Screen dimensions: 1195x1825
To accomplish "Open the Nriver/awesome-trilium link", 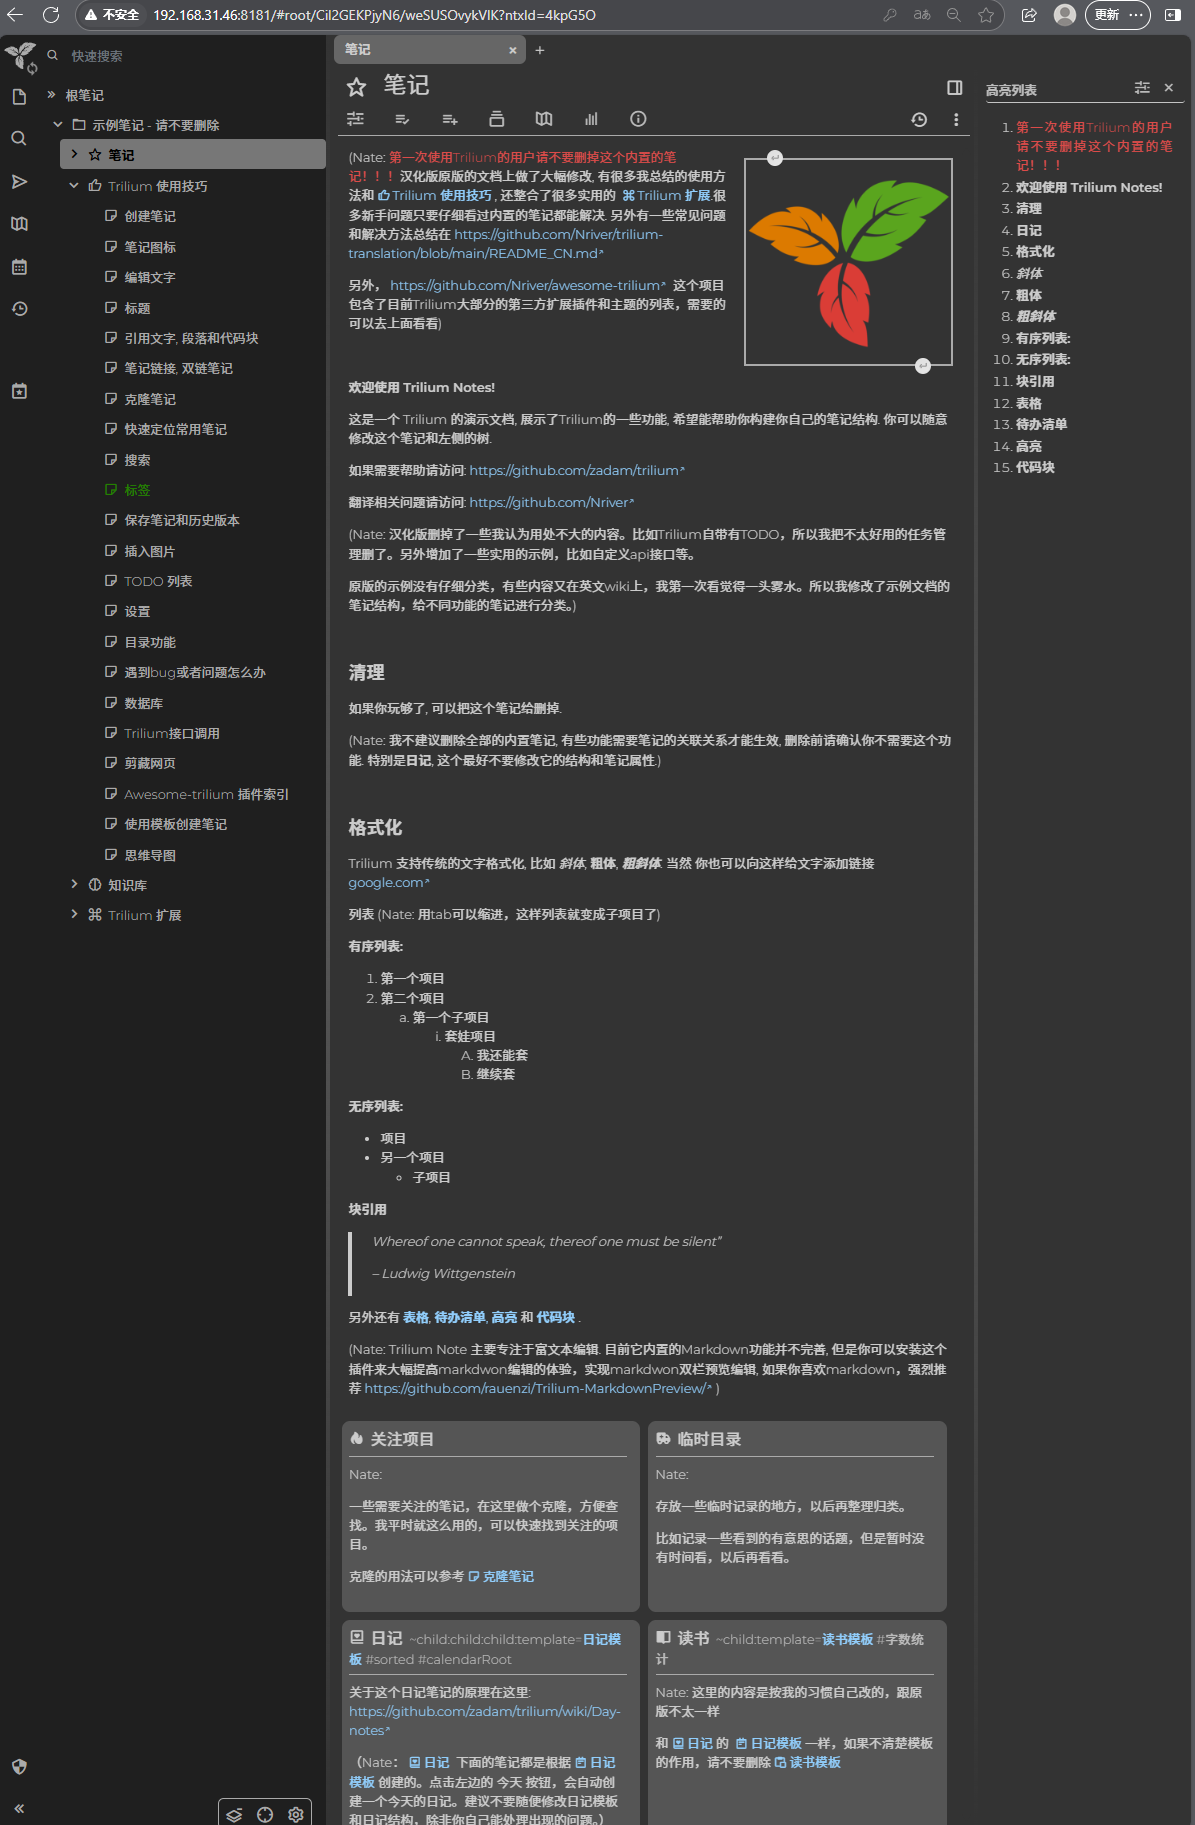I will (527, 285).
